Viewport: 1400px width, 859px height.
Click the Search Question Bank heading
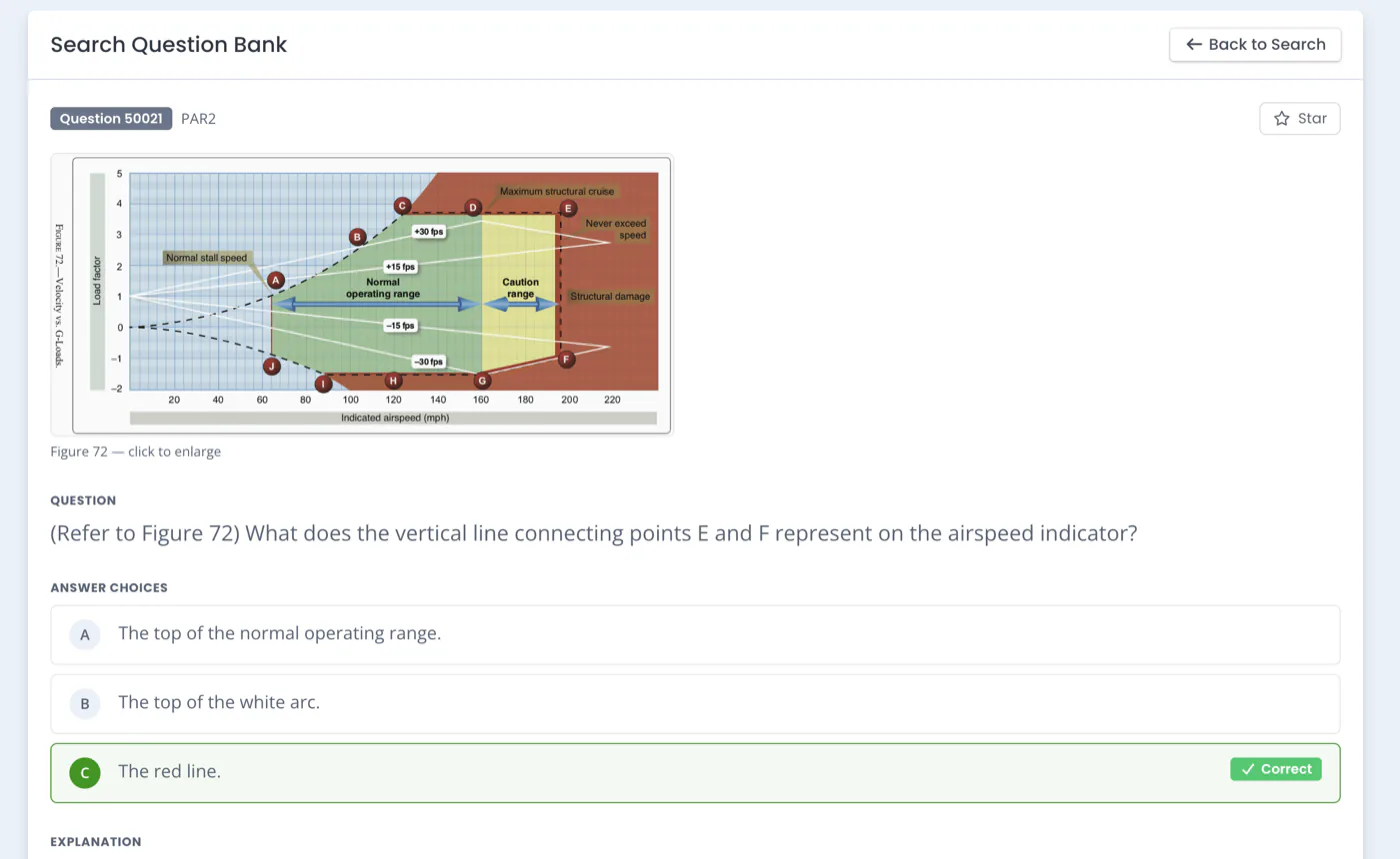tap(169, 44)
